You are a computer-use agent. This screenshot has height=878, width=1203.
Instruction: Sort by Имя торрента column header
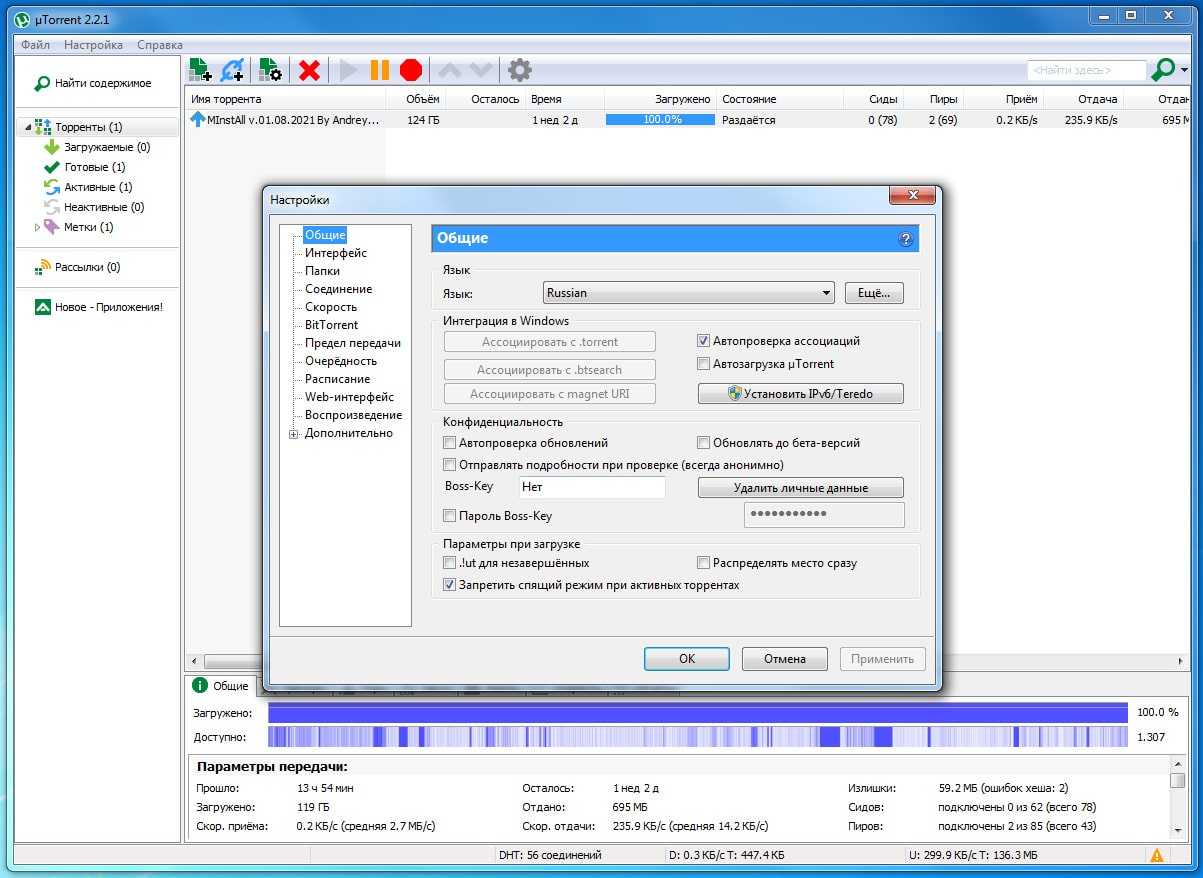click(287, 99)
